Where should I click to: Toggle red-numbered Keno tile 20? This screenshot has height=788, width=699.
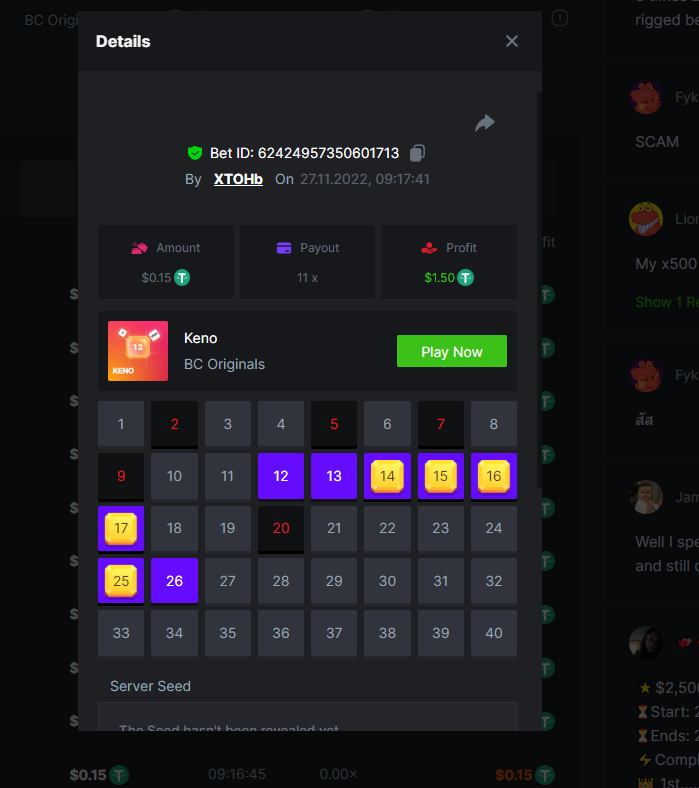(x=280, y=528)
